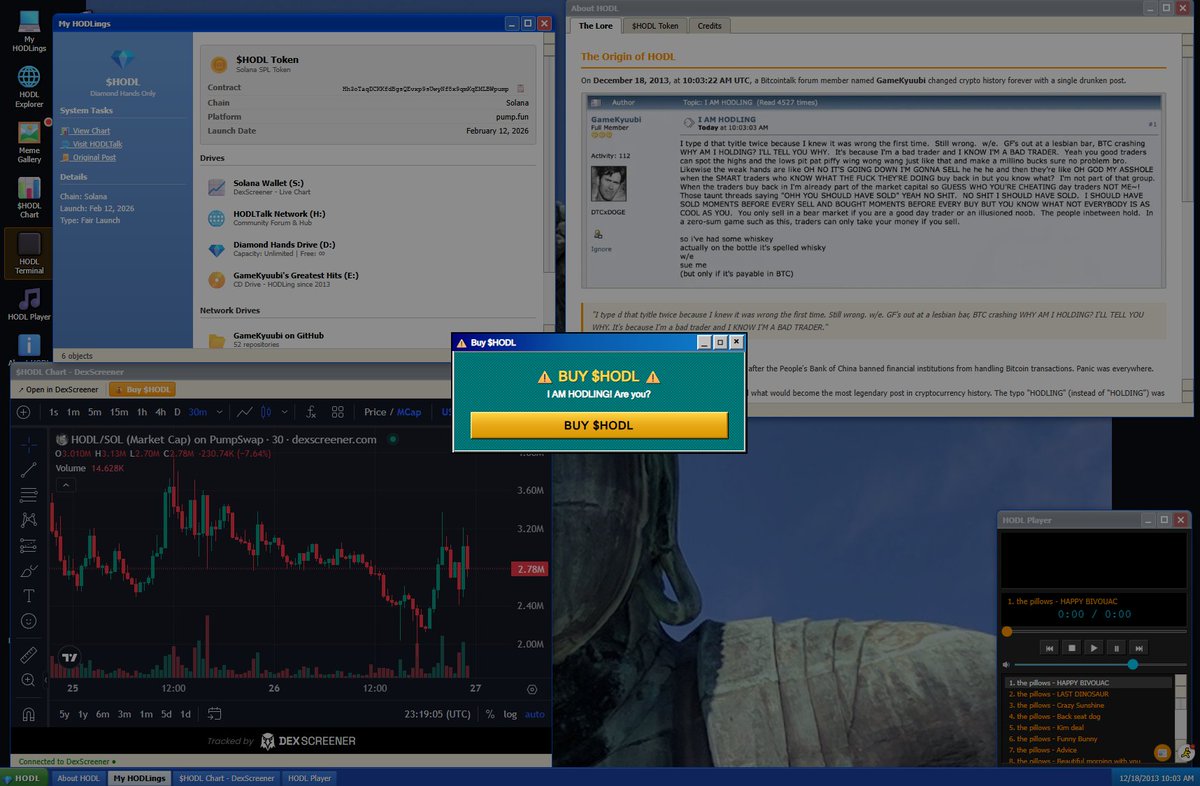
Task: Collapse the legend chevron below Volume
Action: click(66, 485)
